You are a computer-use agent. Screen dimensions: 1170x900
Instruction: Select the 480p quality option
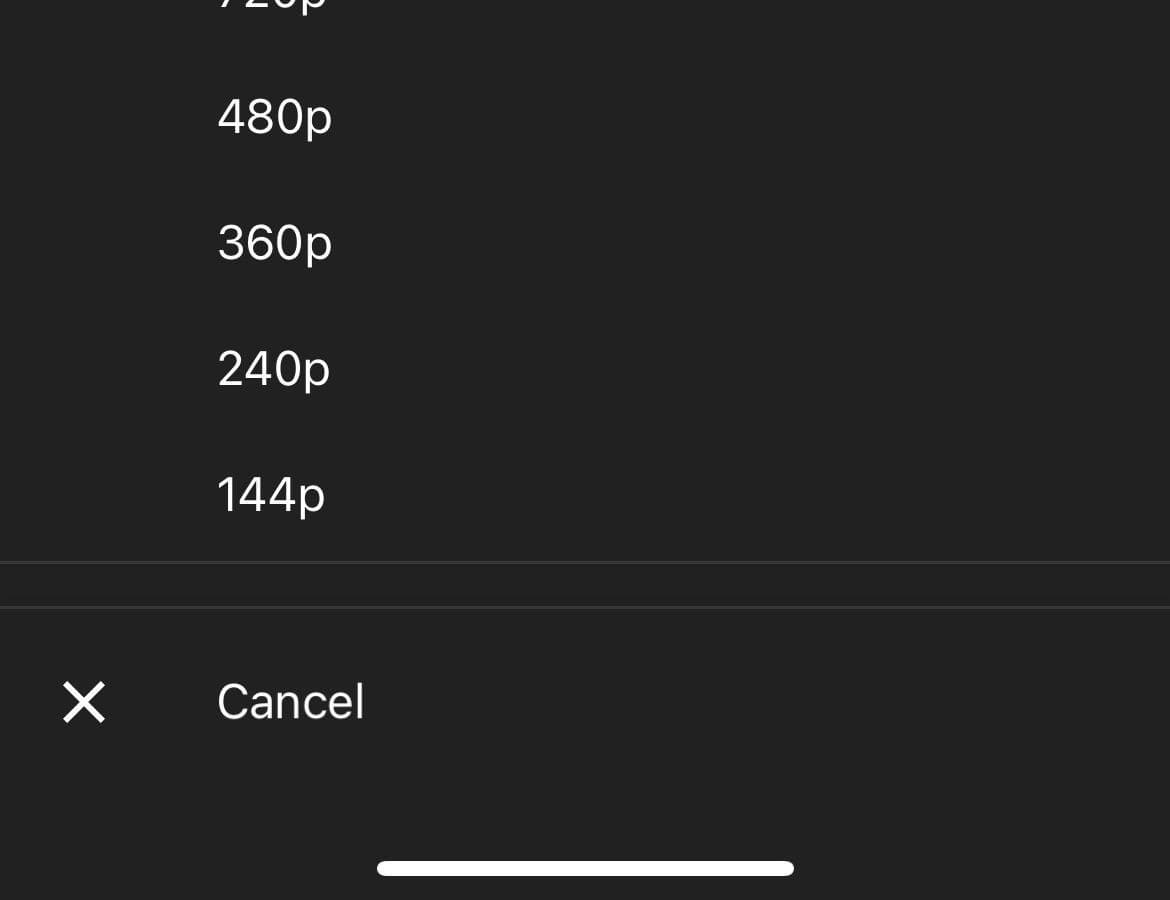[x=274, y=118]
